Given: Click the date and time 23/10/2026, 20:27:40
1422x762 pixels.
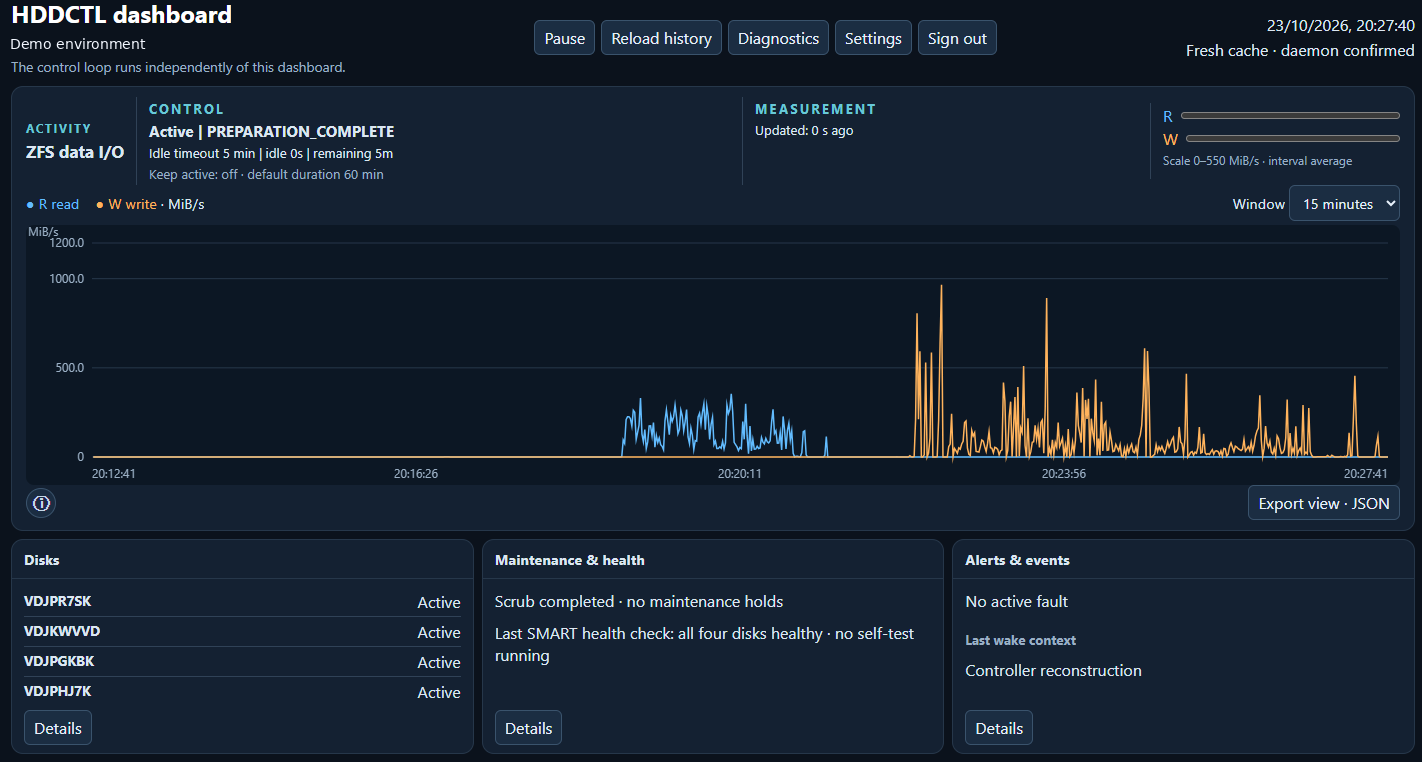Looking at the screenshot, I should point(1341,26).
